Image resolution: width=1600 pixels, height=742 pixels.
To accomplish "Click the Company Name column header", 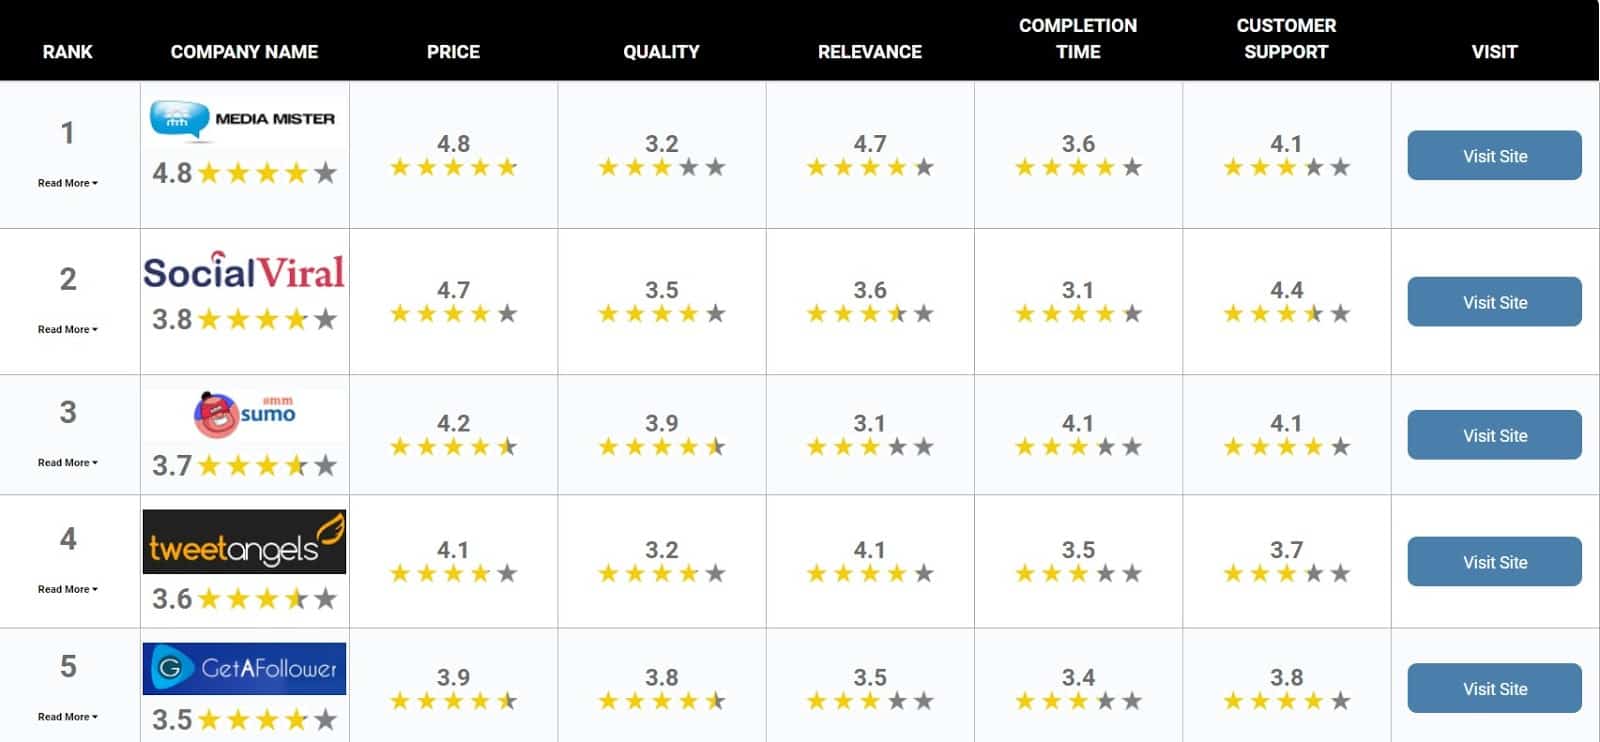I will (244, 52).
